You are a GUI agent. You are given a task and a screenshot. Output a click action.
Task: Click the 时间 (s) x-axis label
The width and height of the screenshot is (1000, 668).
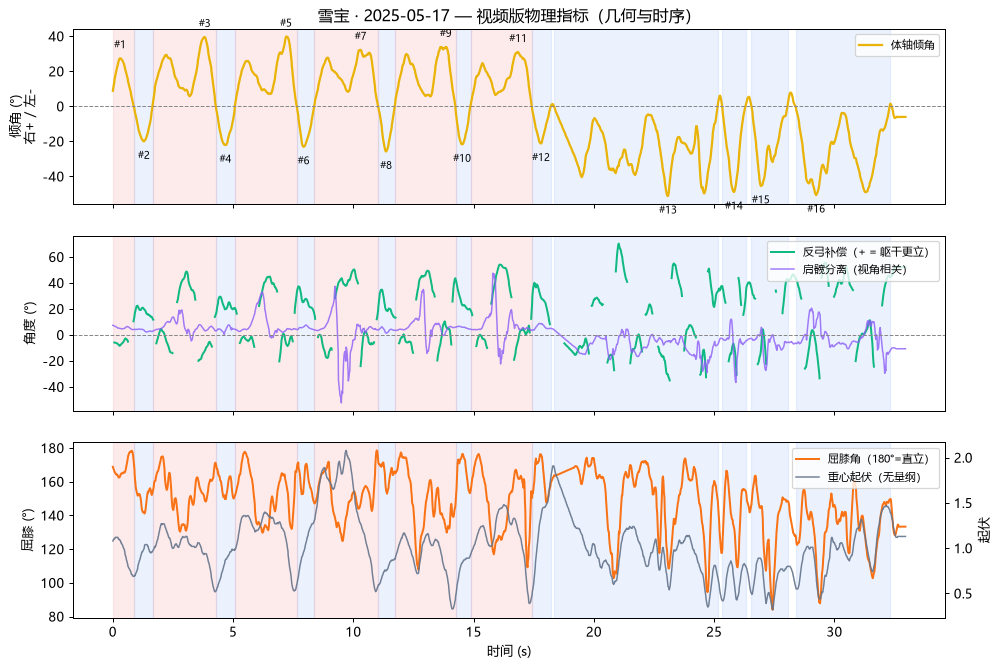(x=509, y=651)
